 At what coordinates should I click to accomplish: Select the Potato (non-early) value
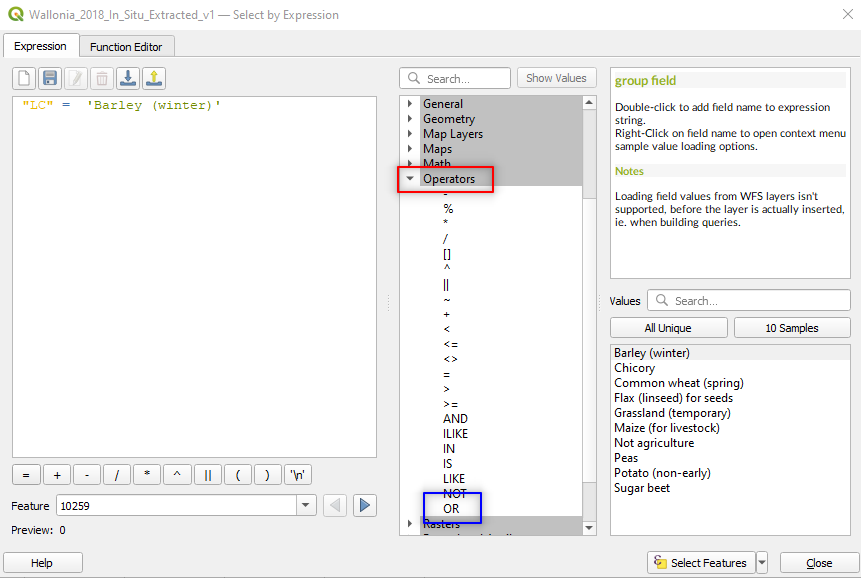coord(662,473)
